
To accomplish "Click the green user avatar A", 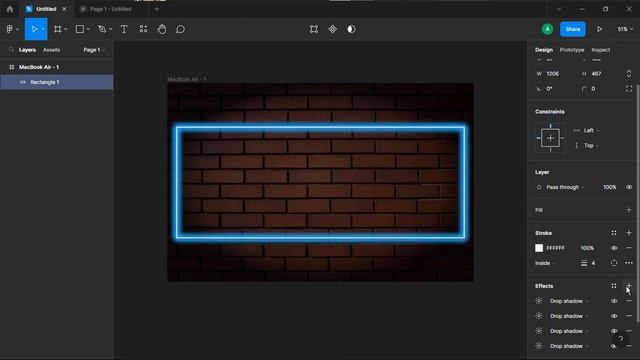I will (547, 29).
